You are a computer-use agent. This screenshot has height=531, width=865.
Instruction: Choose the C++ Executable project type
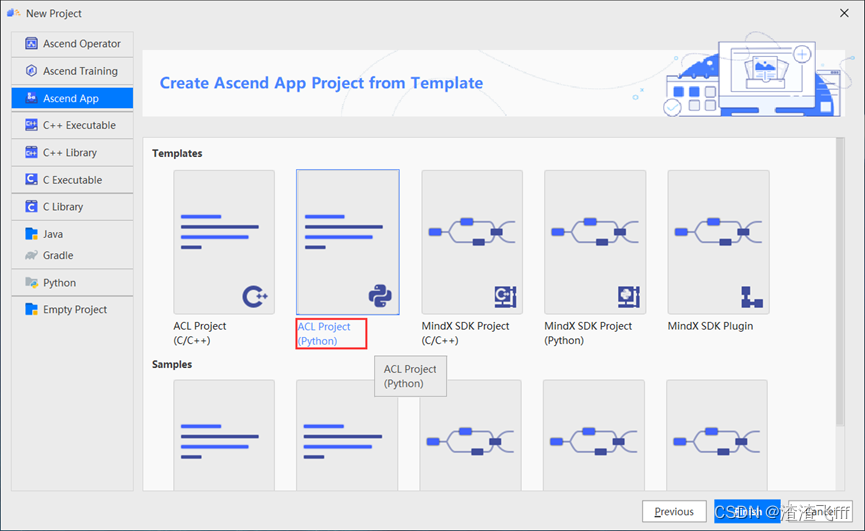coord(72,125)
